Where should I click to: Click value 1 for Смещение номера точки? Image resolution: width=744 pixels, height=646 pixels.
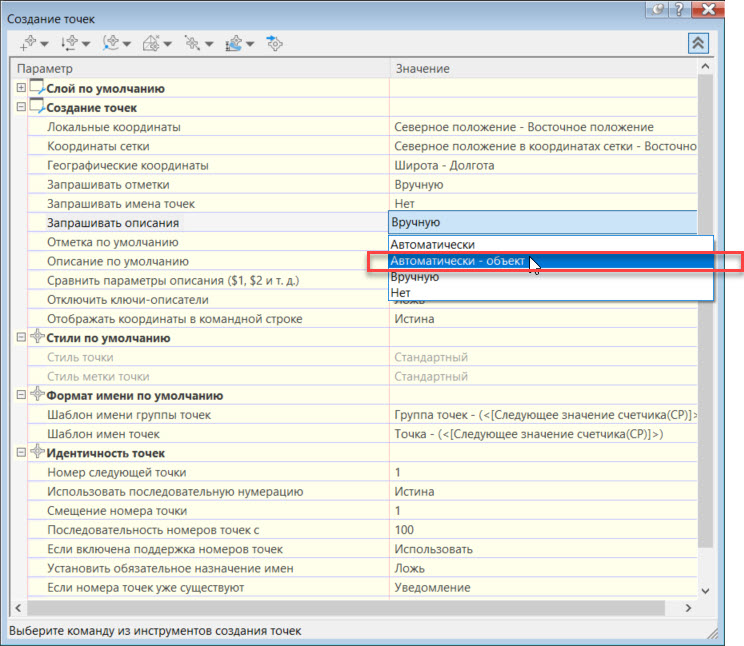[x=398, y=511]
